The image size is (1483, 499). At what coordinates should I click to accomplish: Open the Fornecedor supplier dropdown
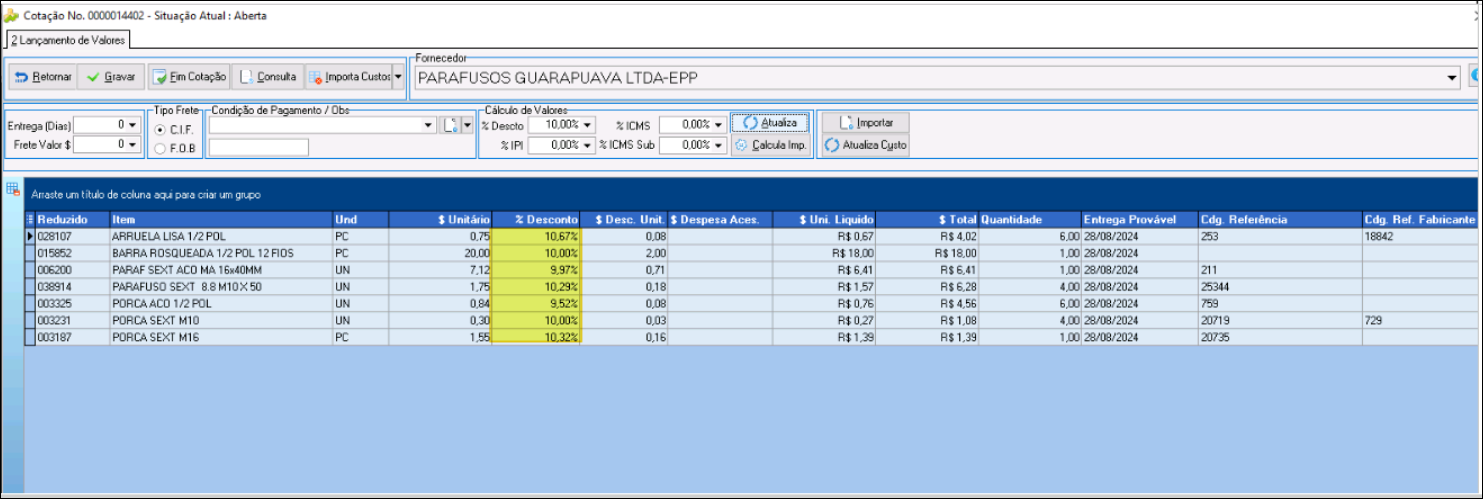pos(1452,78)
